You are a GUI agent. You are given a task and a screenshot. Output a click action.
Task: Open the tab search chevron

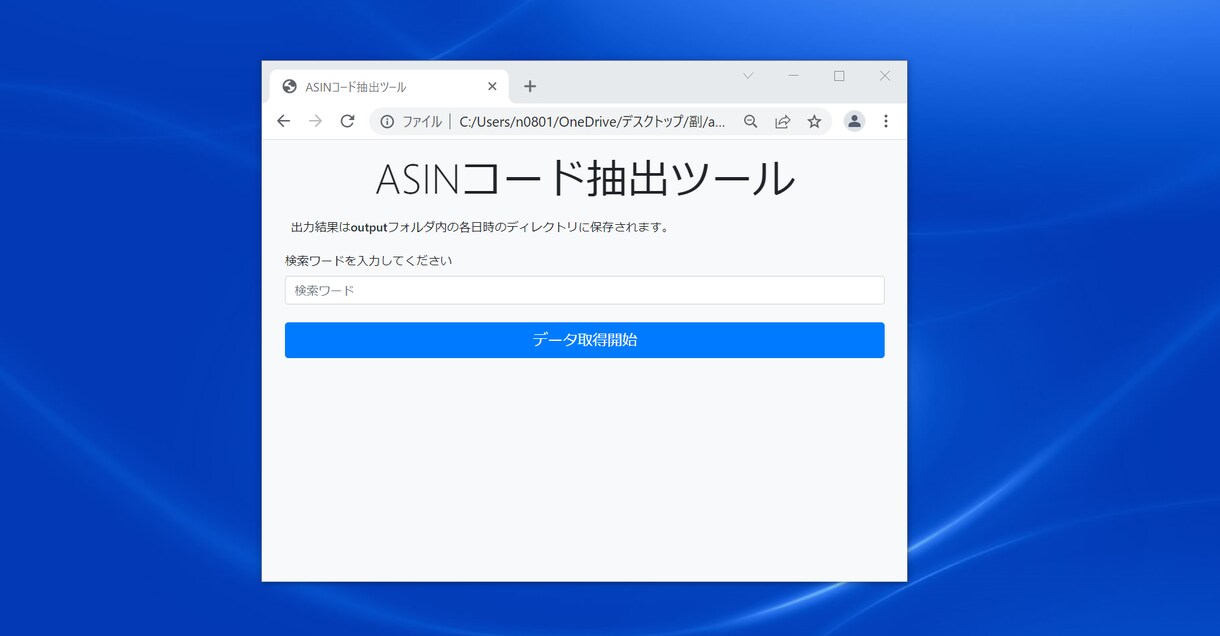pos(748,76)
